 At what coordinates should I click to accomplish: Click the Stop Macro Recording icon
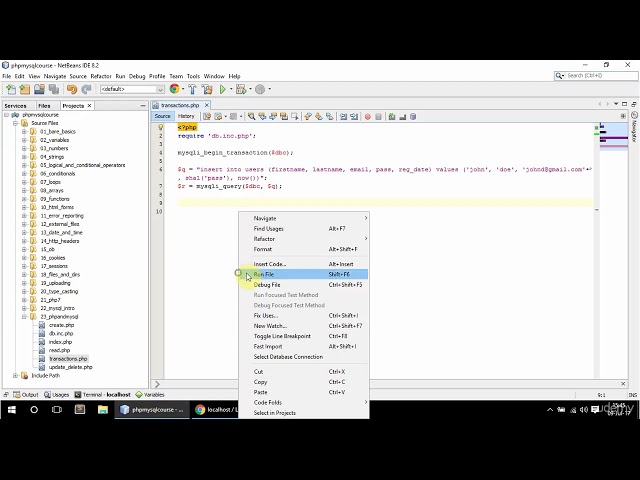(378, 117)
